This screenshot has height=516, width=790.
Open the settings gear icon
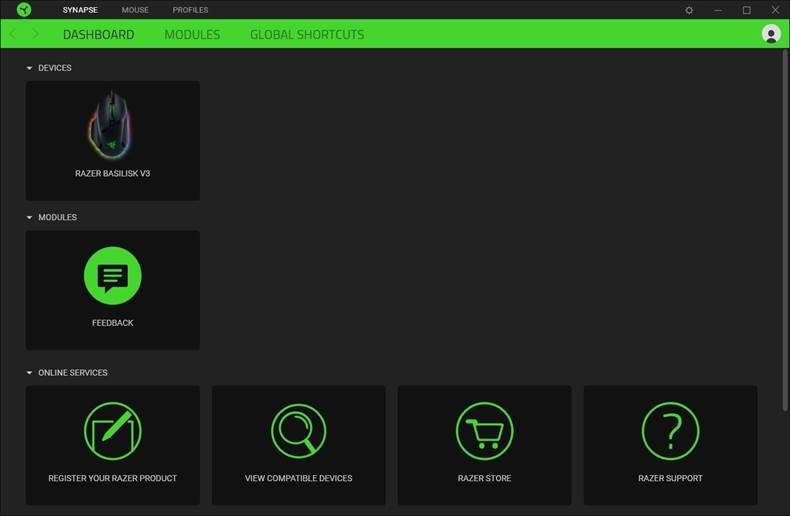689,10
